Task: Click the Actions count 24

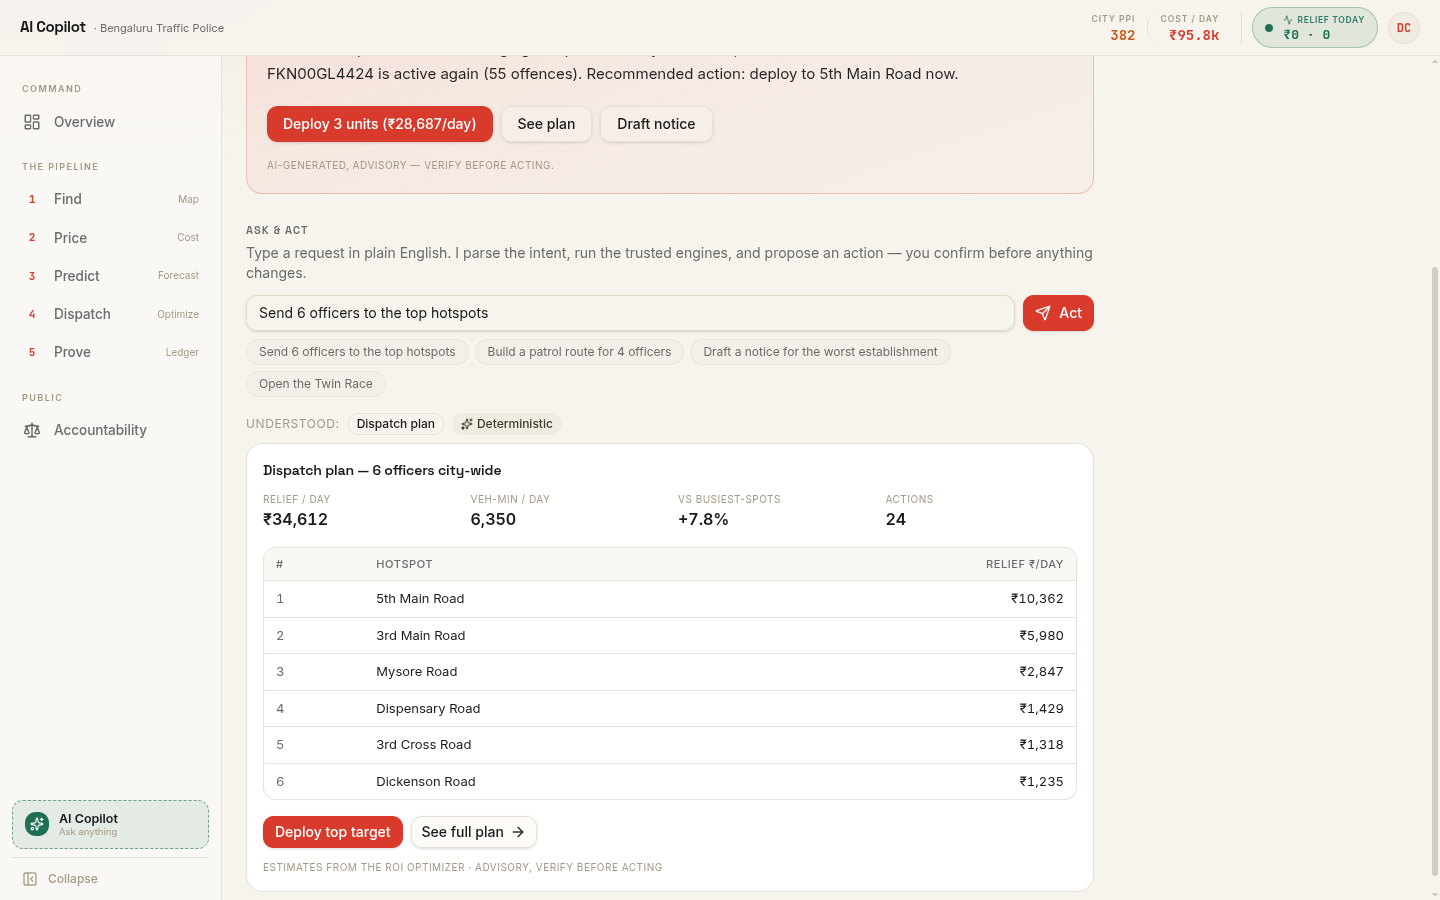Action: (896, 520)
